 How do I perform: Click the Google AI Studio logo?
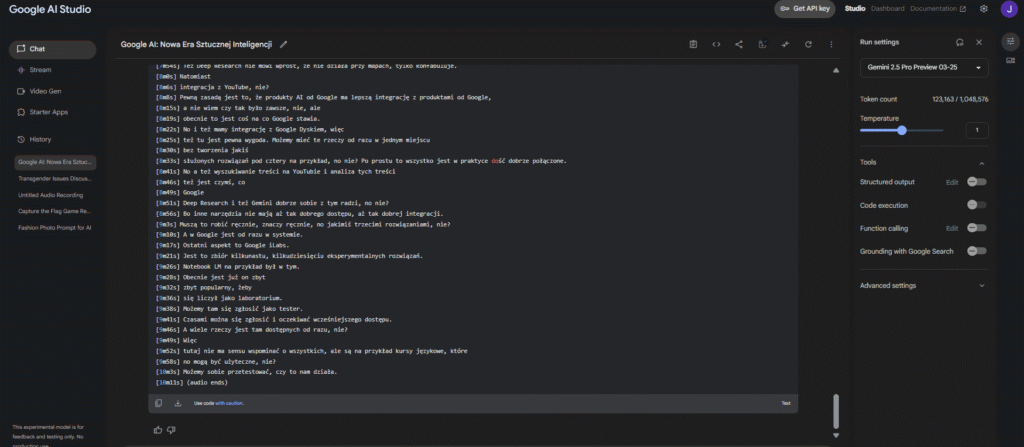50,10
